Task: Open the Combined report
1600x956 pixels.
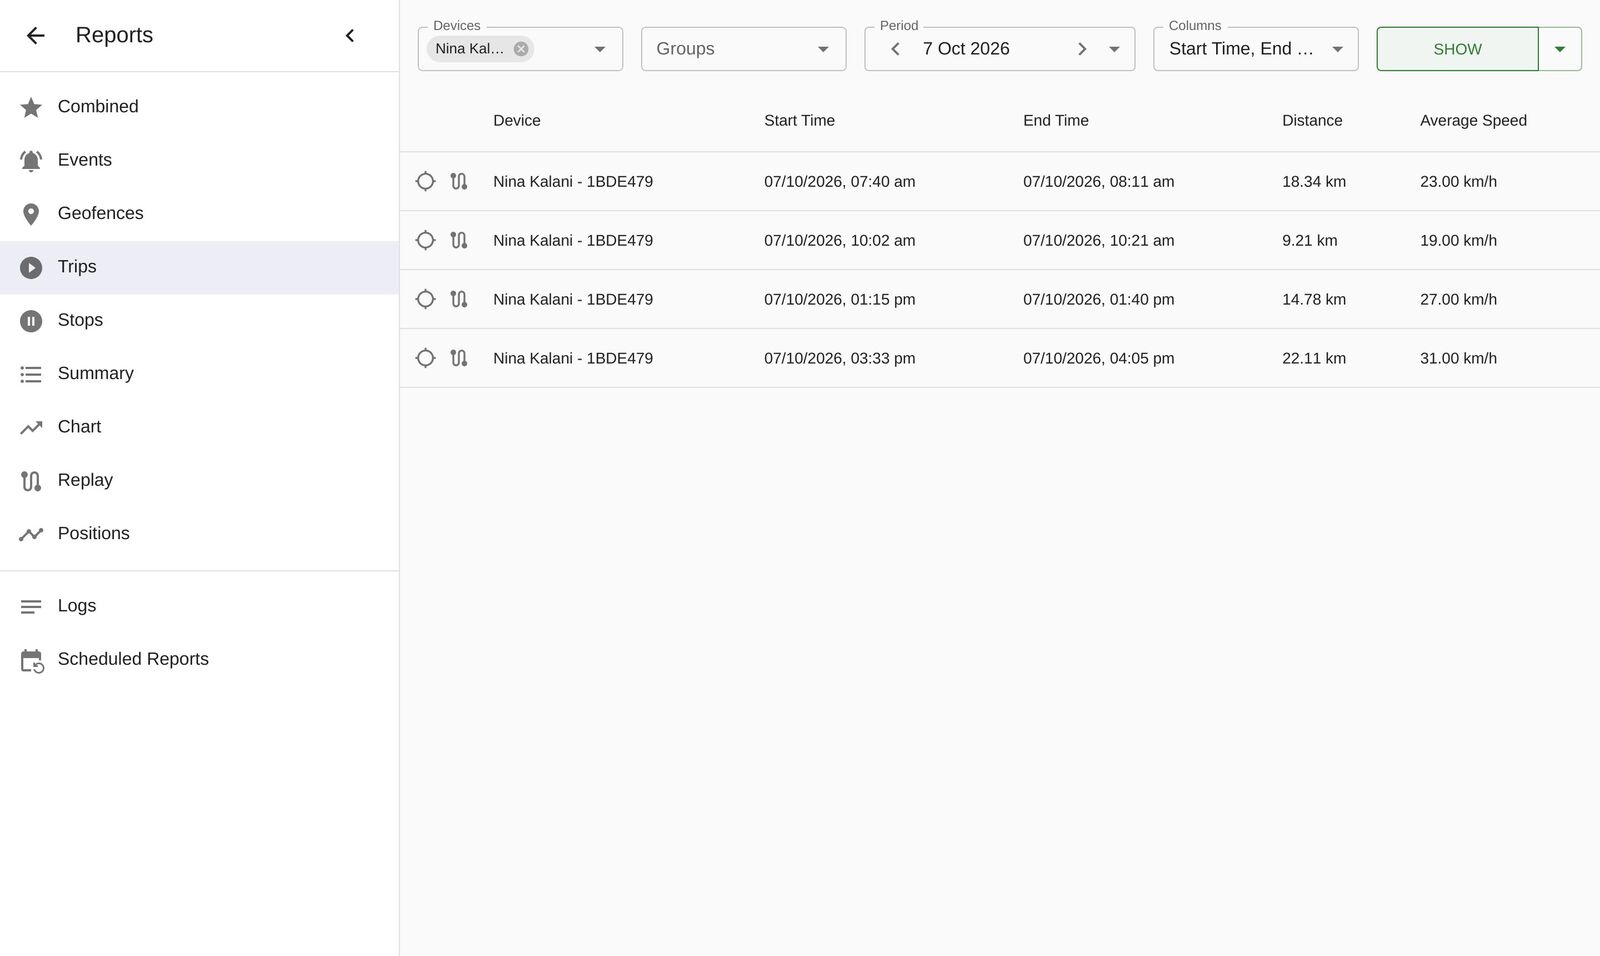Action: point(199,107)
